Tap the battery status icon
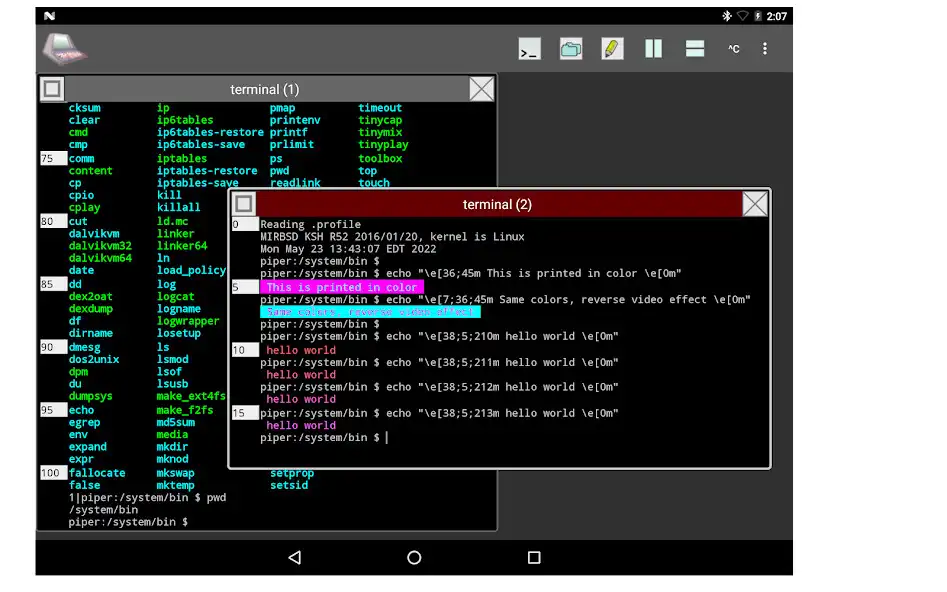Screen dimensions: 947x592 pyautogui.click(x=757, y=16)
